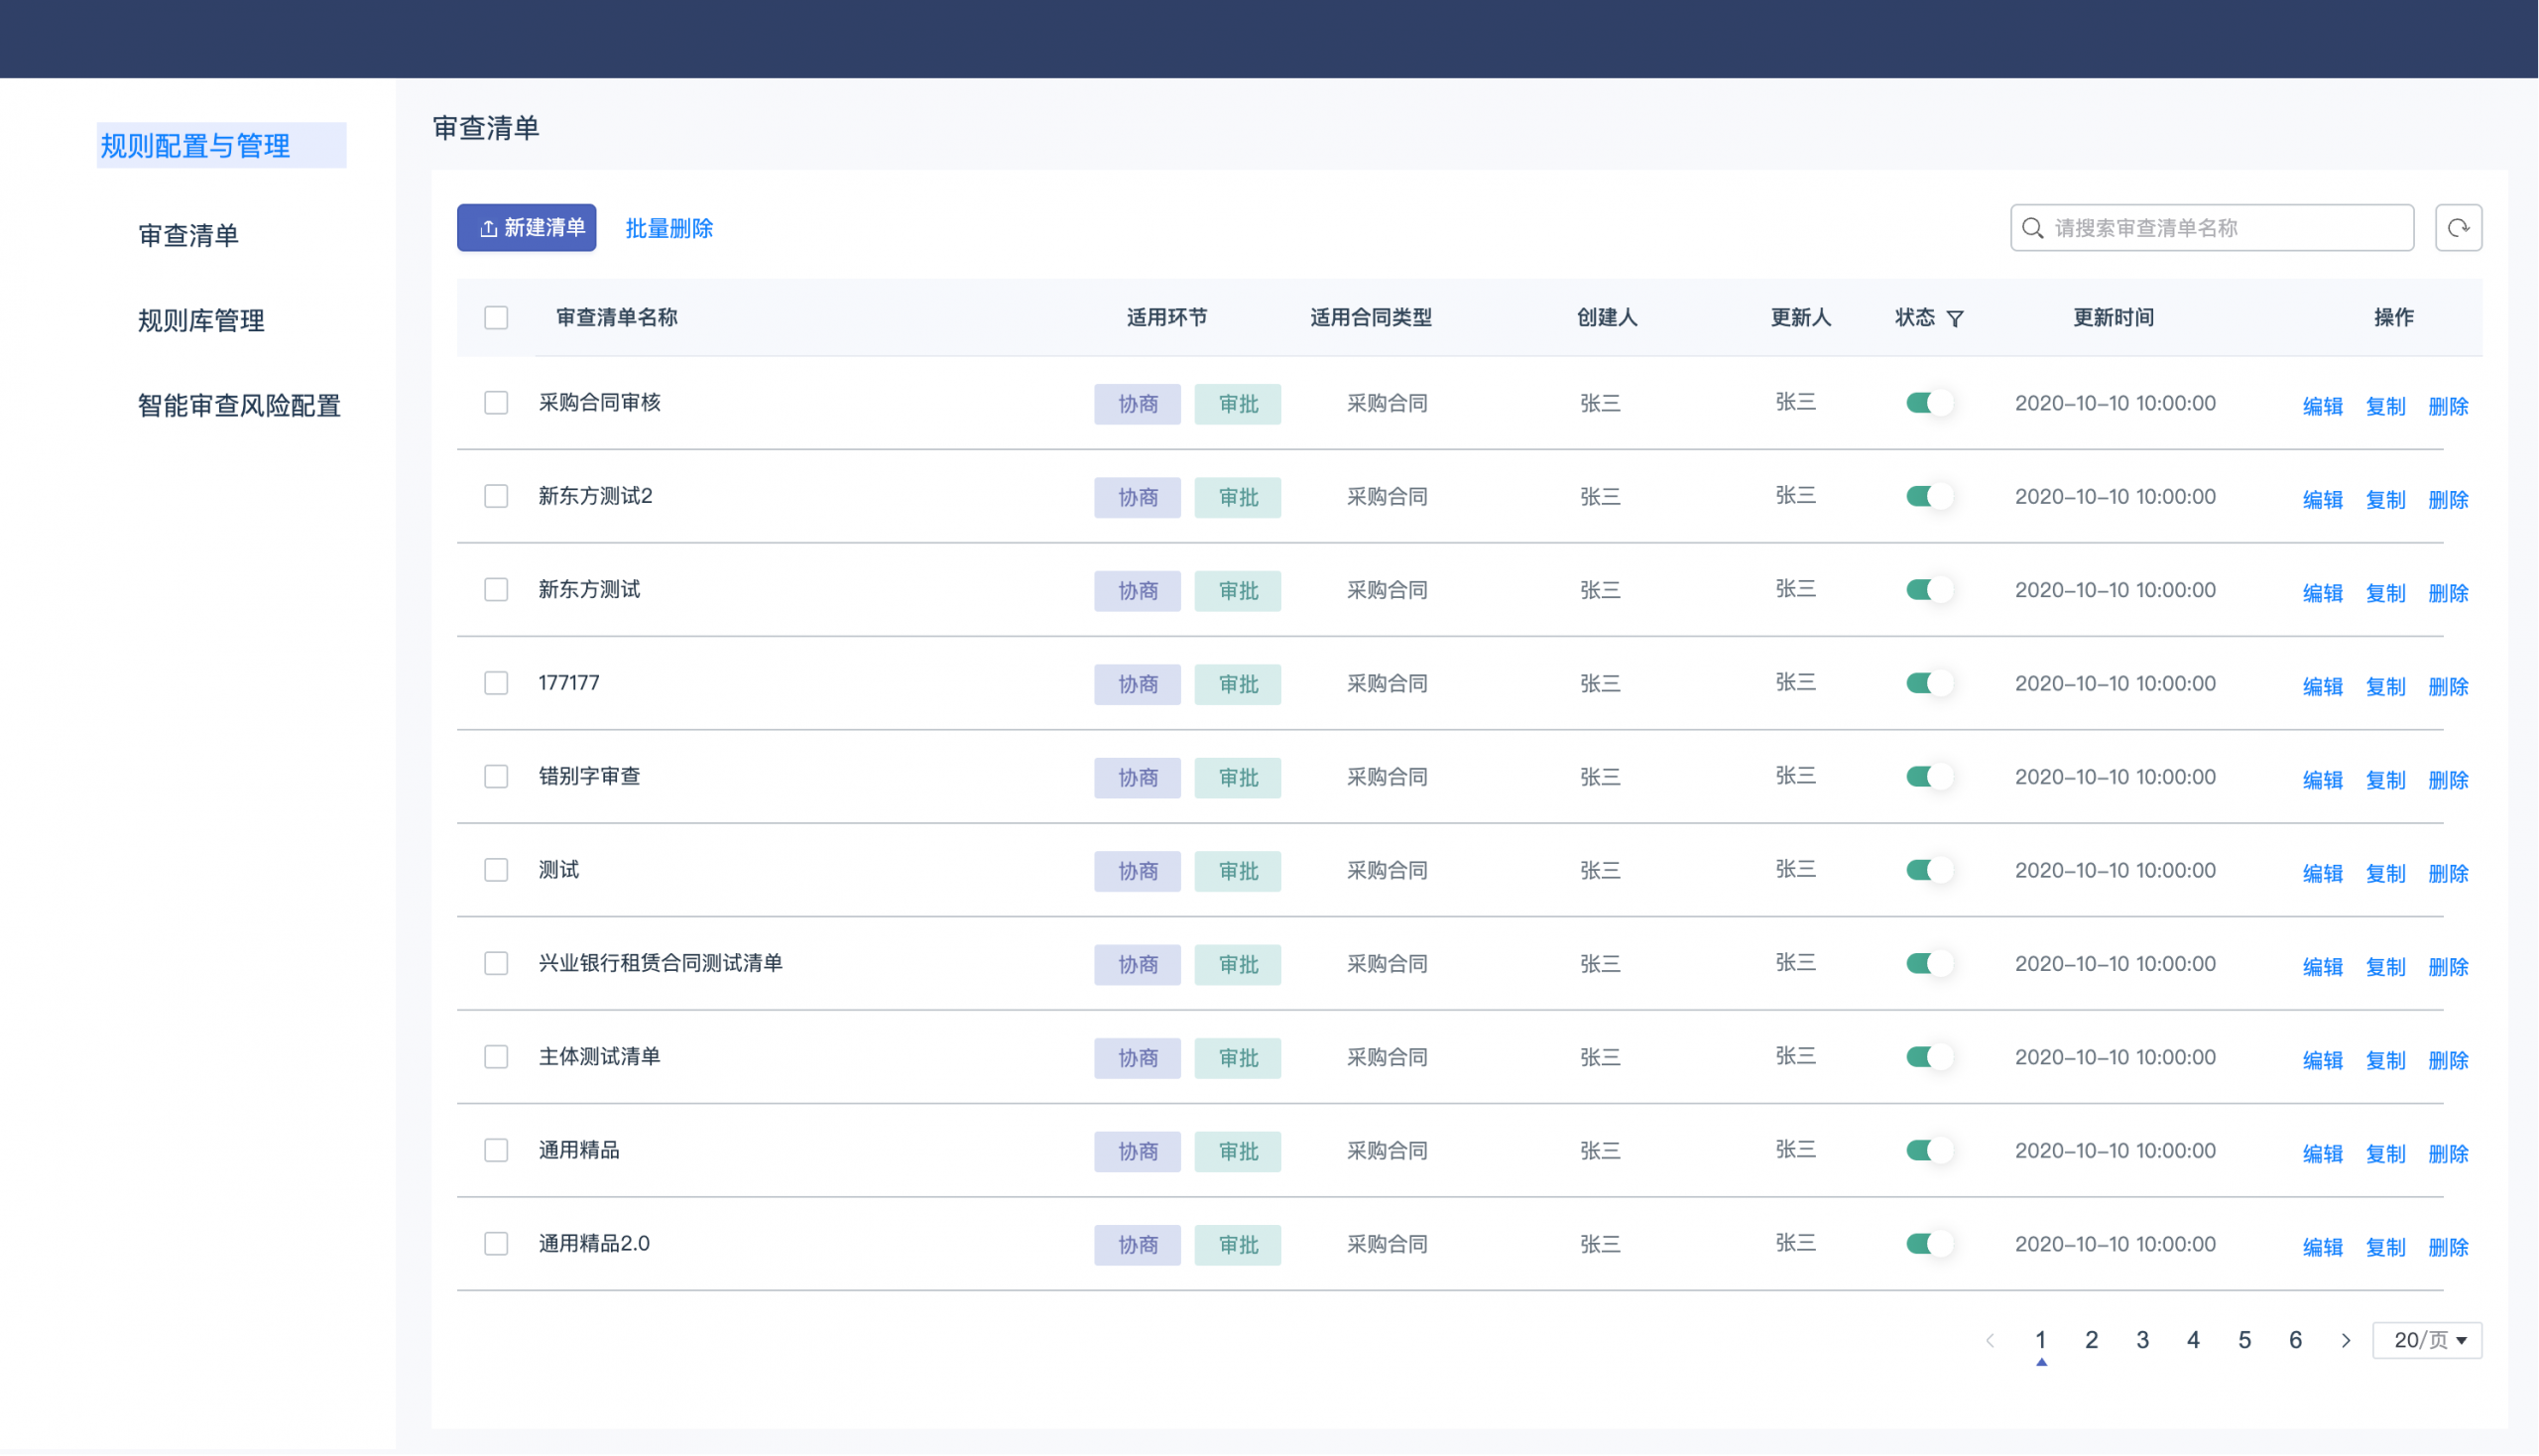The width and height of the screenshot is (2539, 1456).
Task: Click 复制 for 测试 row
Action: coord(2385,874)
